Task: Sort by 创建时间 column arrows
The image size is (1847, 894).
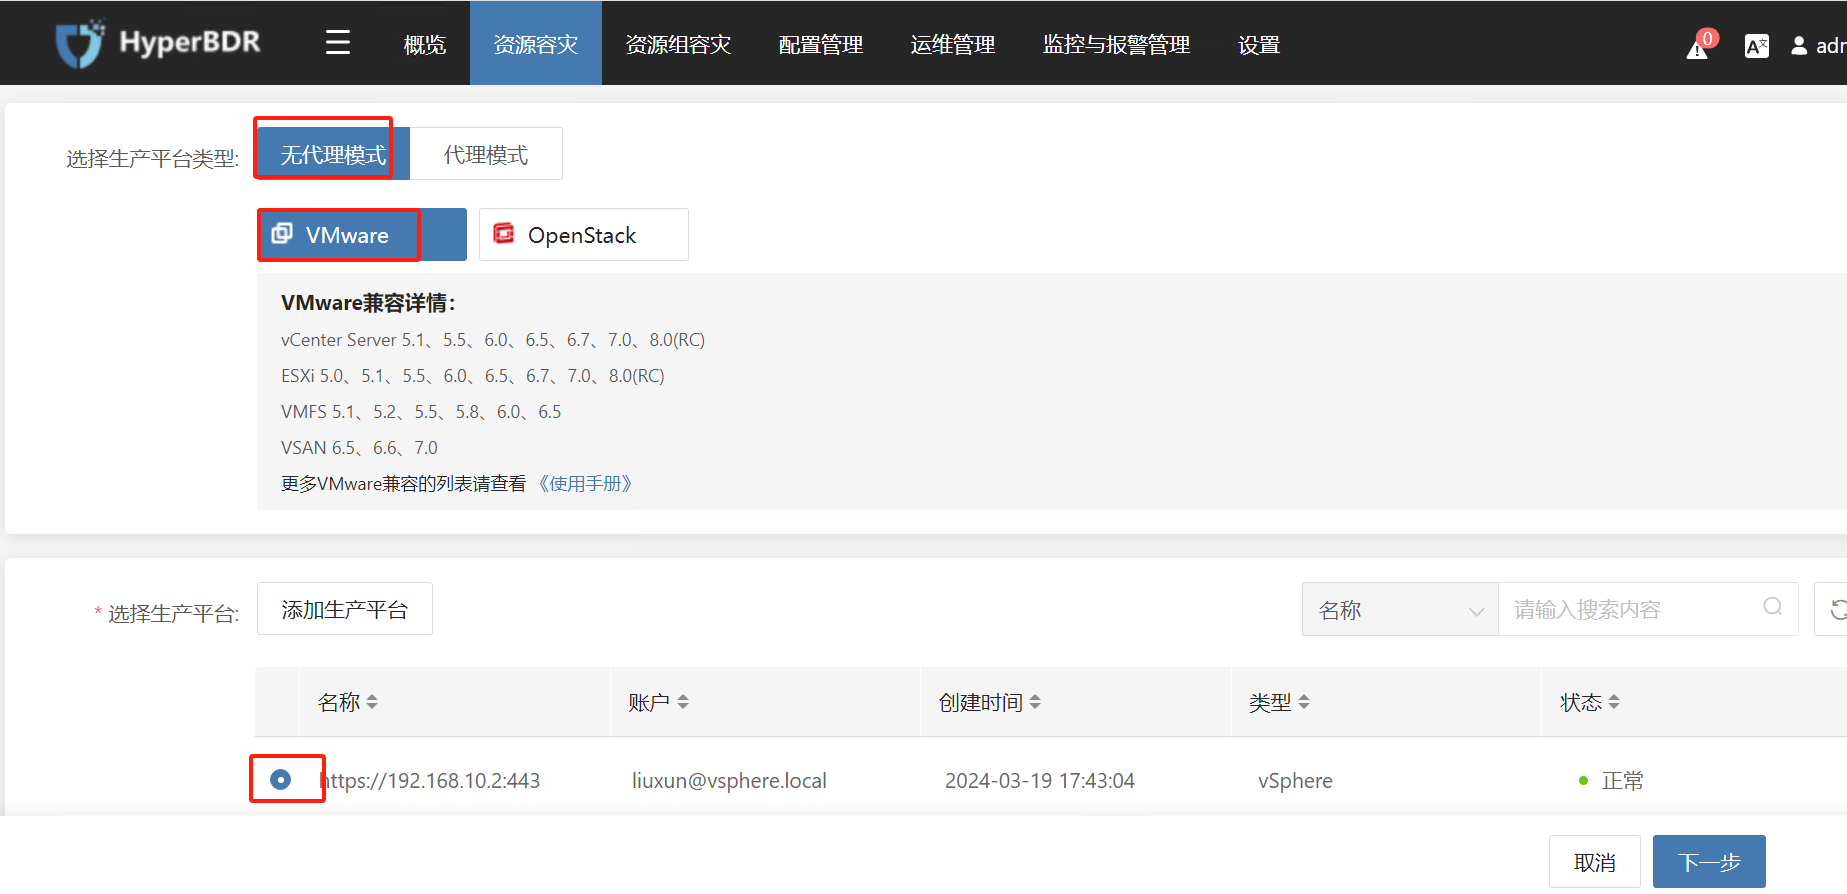Action: point(1035,703)
